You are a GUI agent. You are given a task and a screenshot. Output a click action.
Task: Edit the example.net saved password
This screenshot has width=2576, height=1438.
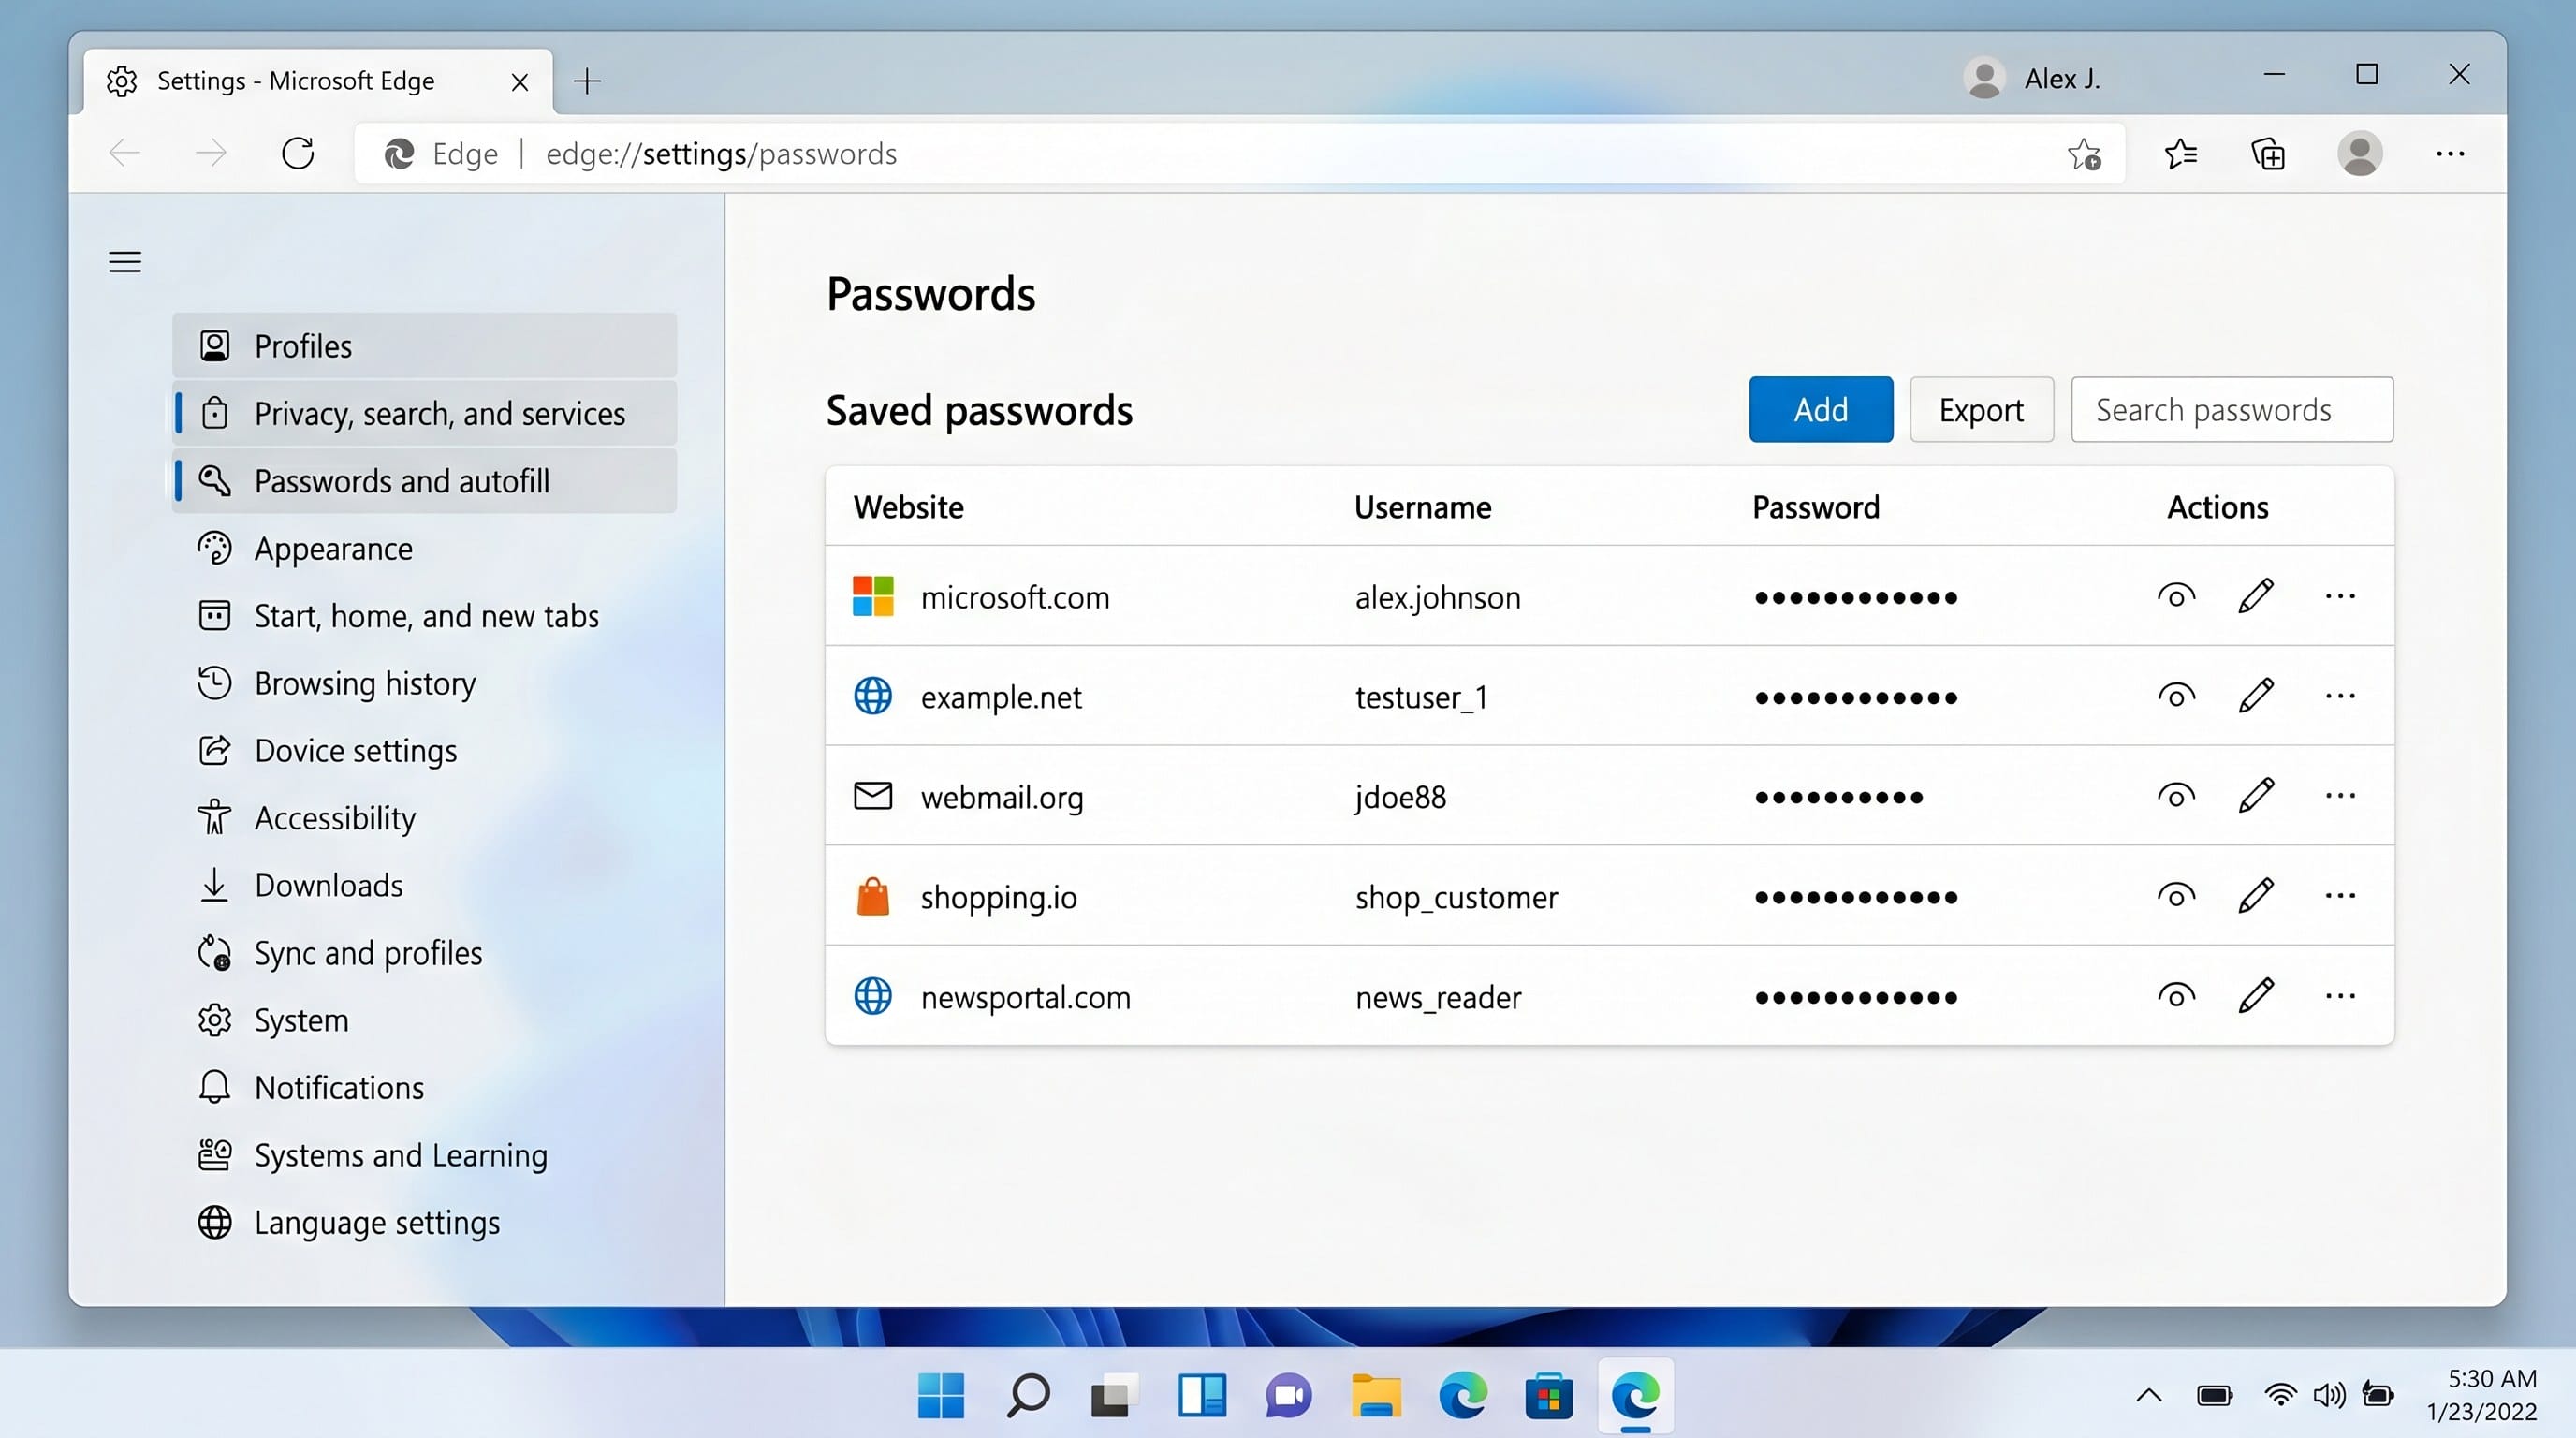[x=2256, y=696]
